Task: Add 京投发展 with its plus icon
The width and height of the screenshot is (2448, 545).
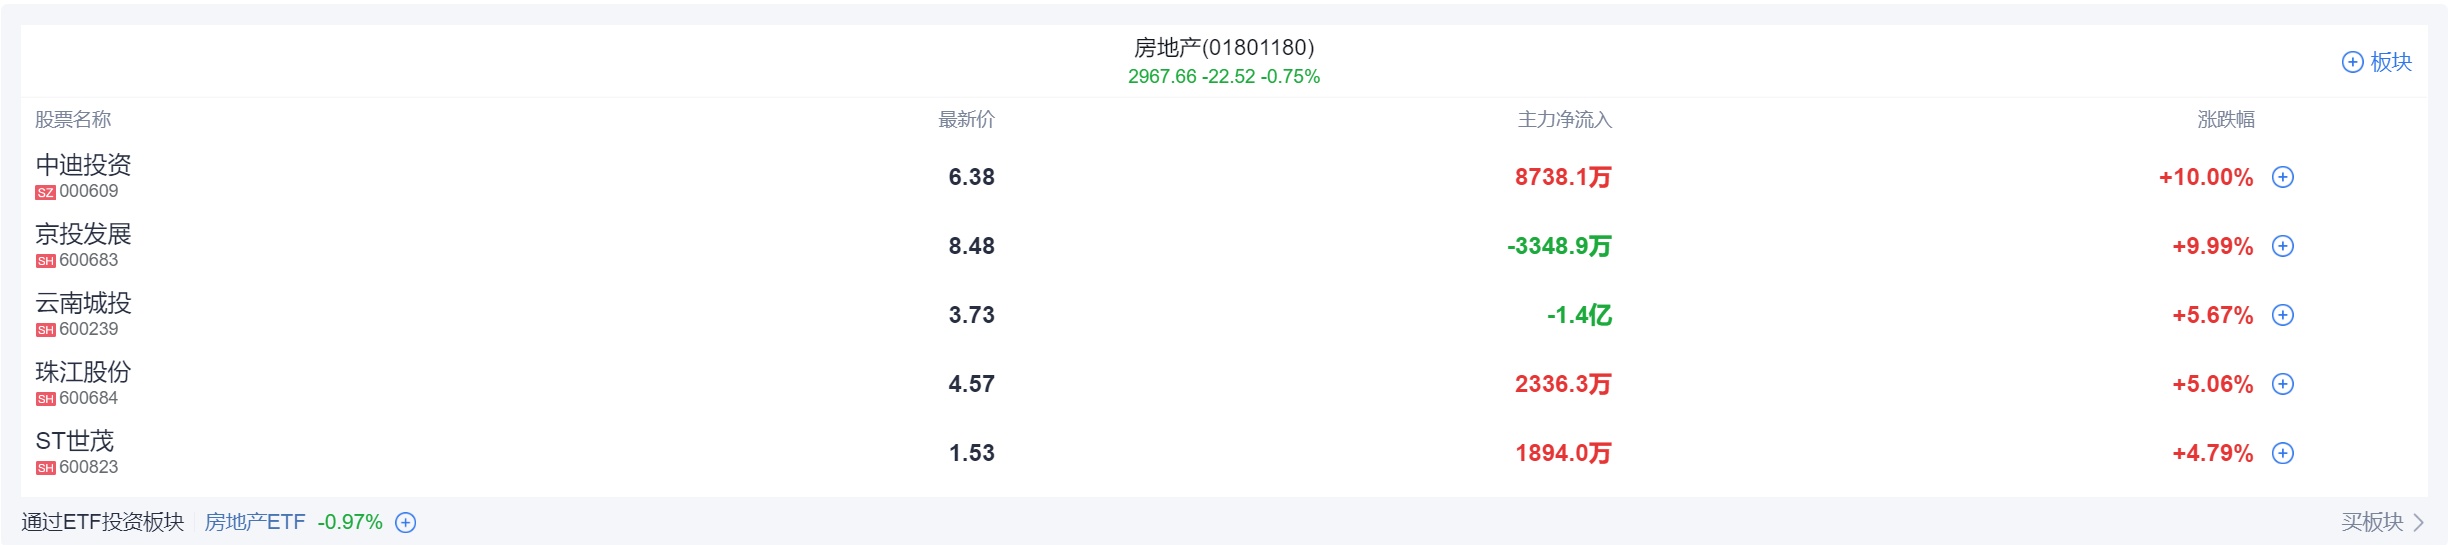Action: tap(2282, 246)
